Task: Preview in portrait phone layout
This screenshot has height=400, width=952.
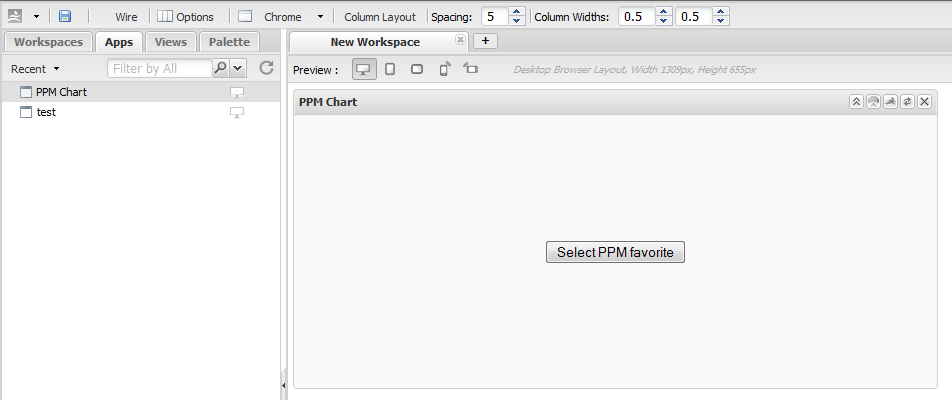Action: click(445, 69)
